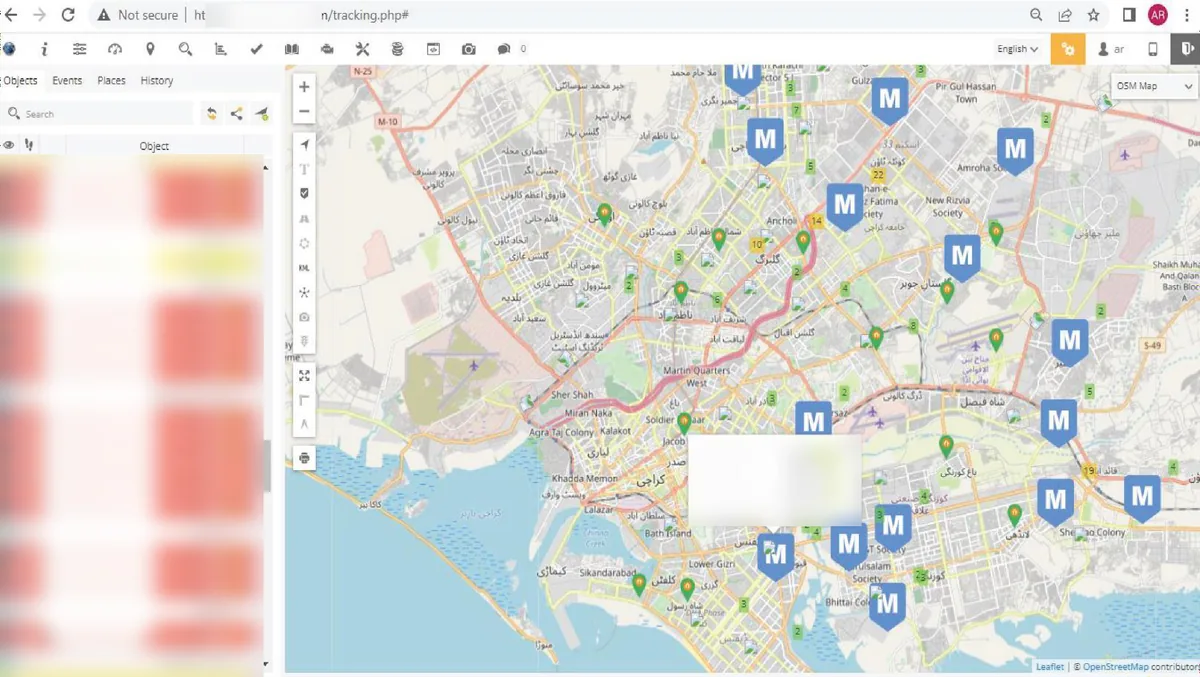The width and height of the screenshot is (1200, 677).
Task: Click the yellow 22 cluster marker
Action: pyautogui.click(x=879, y=174)
